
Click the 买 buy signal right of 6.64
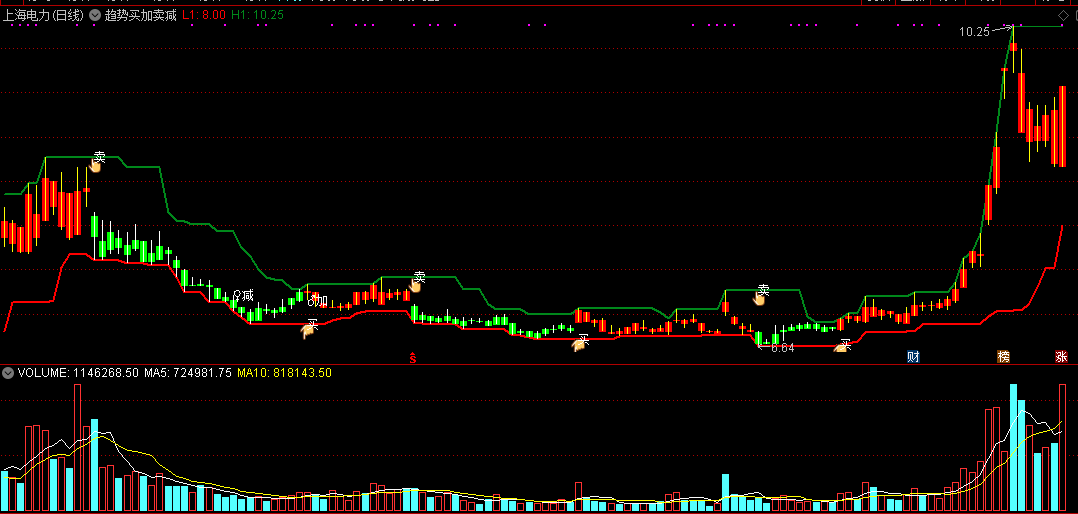(x=843, y=345)
